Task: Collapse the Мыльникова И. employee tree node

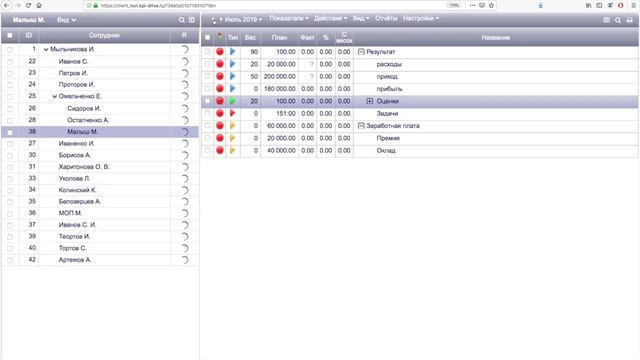Action: pyautogui.click(x=46, y=49)
